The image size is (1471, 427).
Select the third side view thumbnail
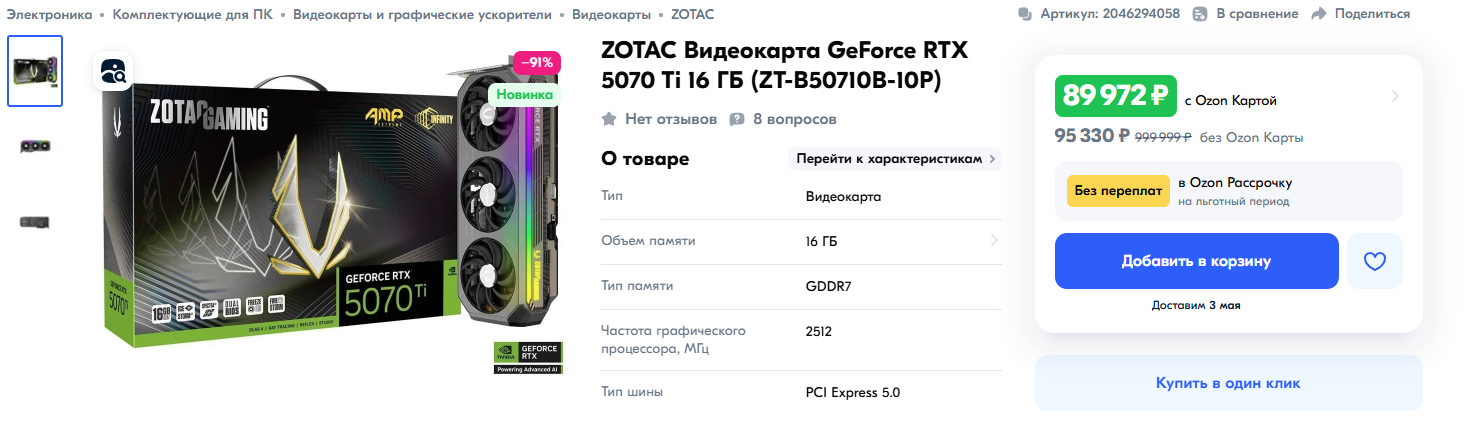[x=35, y=221]
